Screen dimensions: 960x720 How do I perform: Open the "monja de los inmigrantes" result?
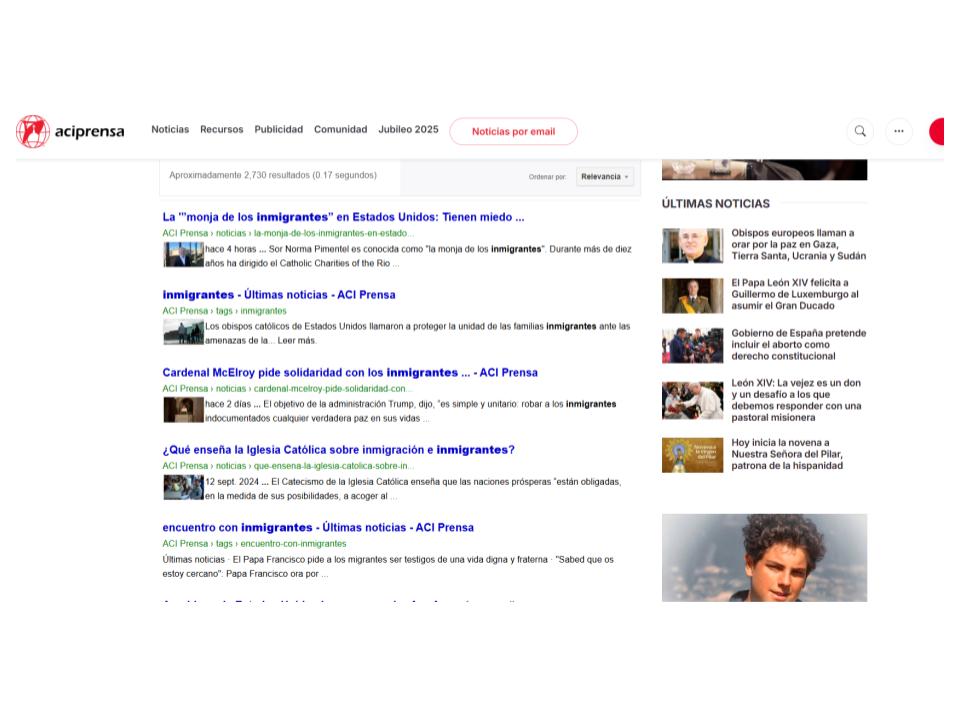[x=343, y=217]
